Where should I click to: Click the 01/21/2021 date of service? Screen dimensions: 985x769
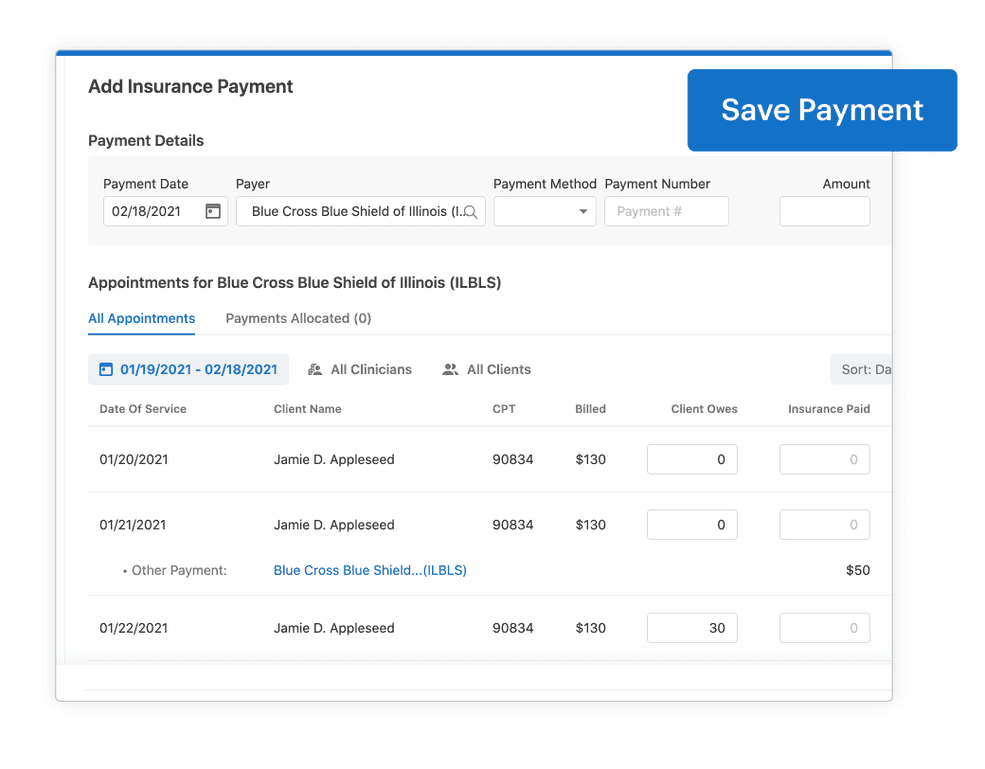tap(133, 525)
